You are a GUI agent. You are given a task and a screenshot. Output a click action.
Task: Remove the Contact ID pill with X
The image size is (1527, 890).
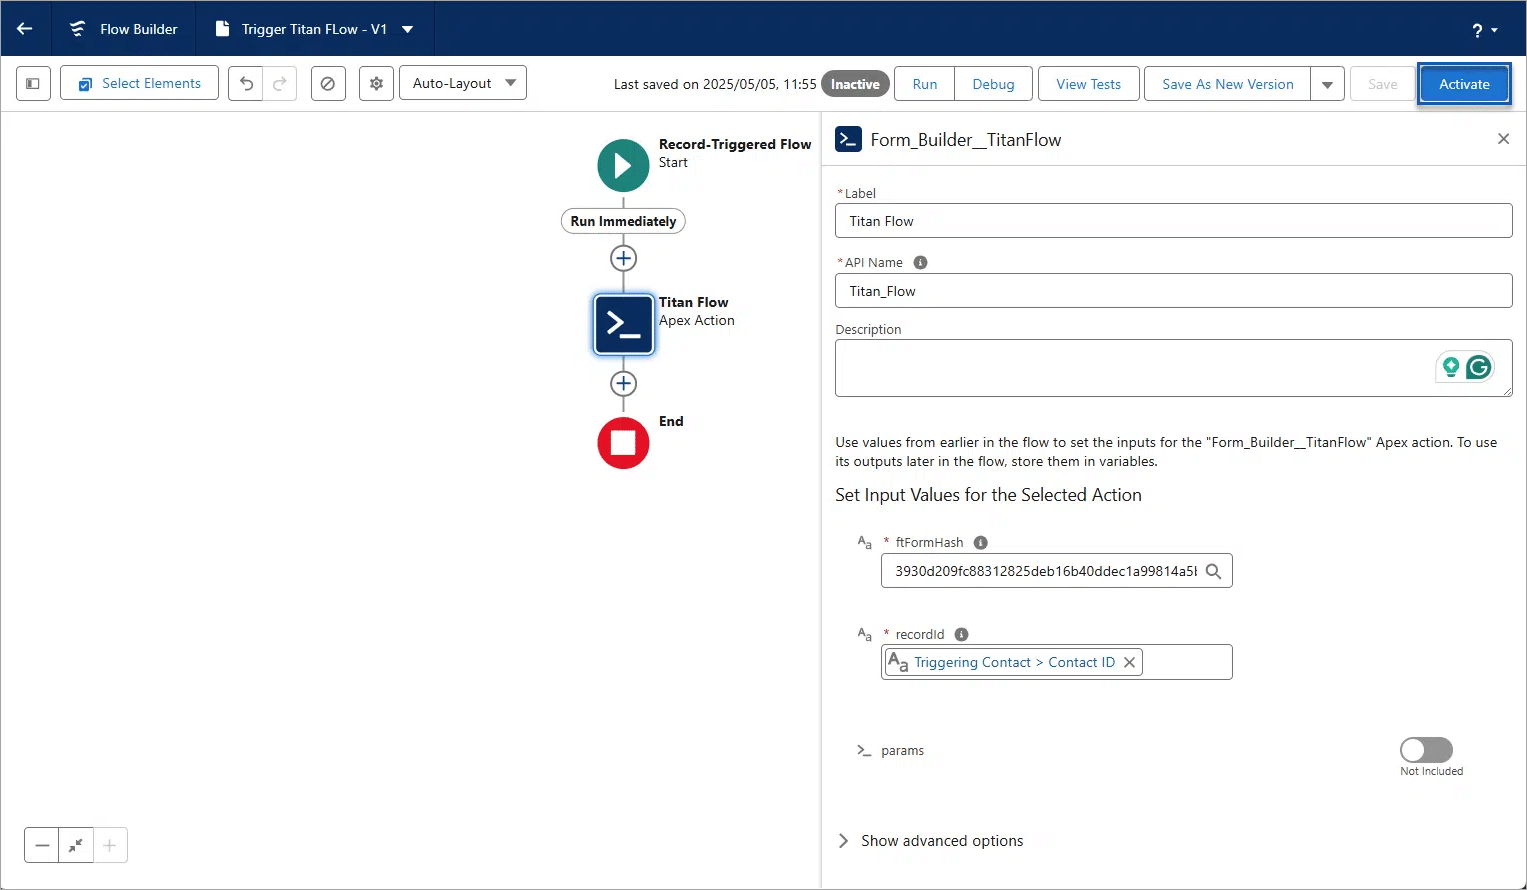point(1129,662)
